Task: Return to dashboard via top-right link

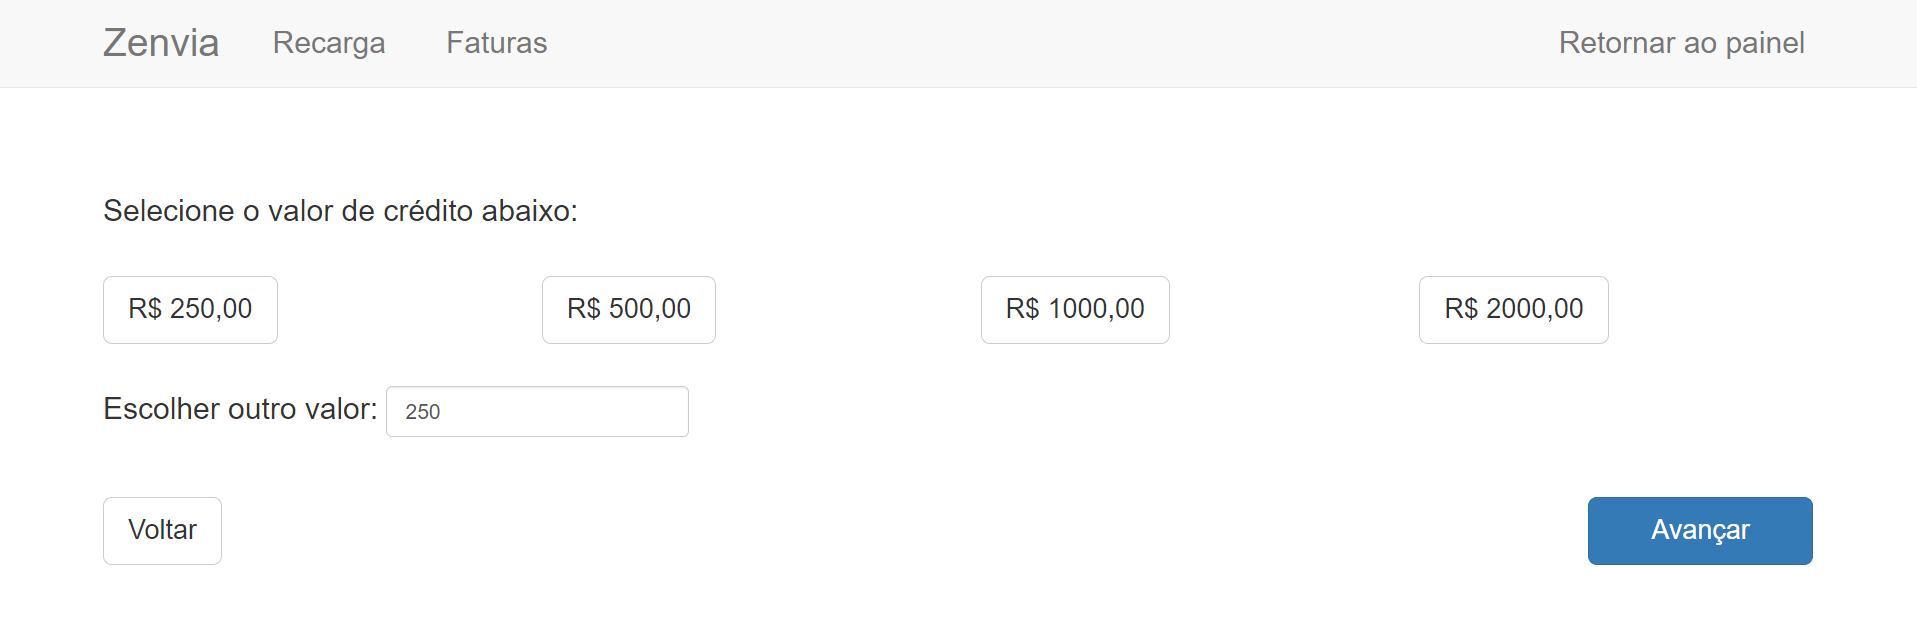Action: (x=1681, y=43)
